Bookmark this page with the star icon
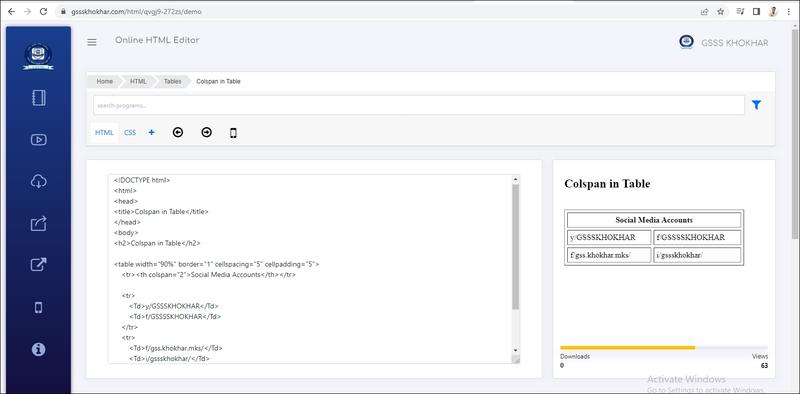800x394 pixels. (x=720, y=11)
